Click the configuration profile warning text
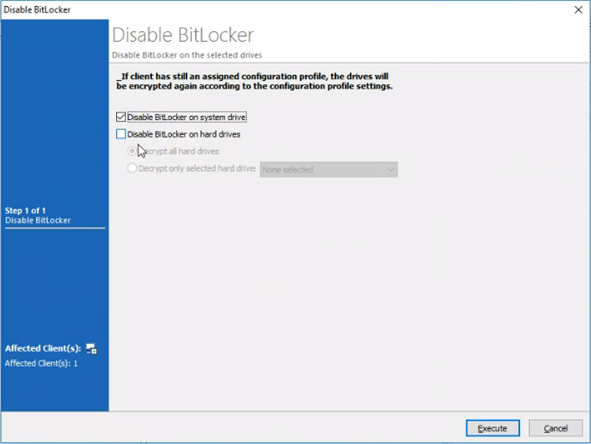 point(254,81)
